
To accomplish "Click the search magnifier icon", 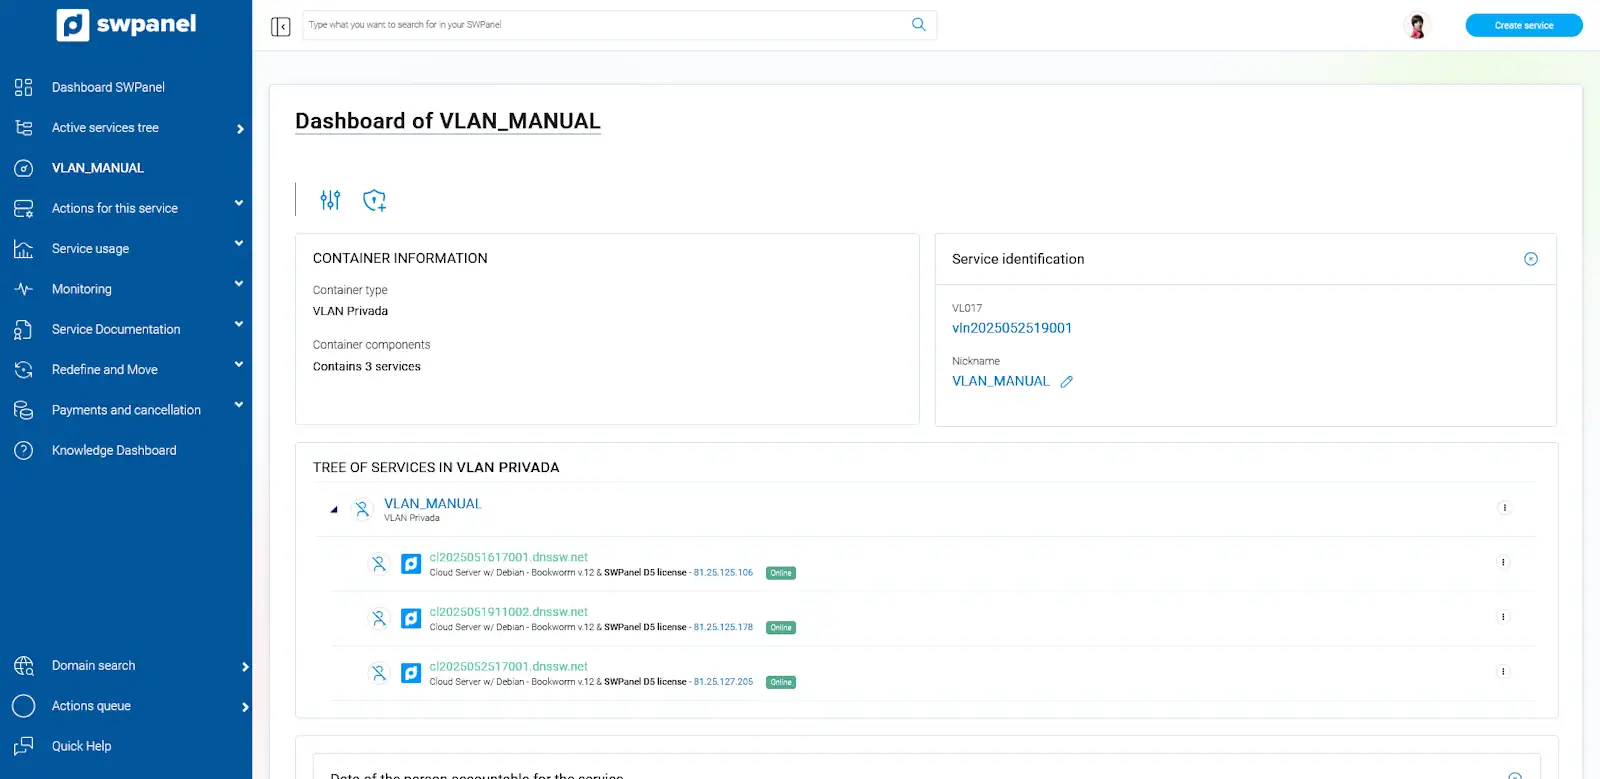I will (918, 25).
